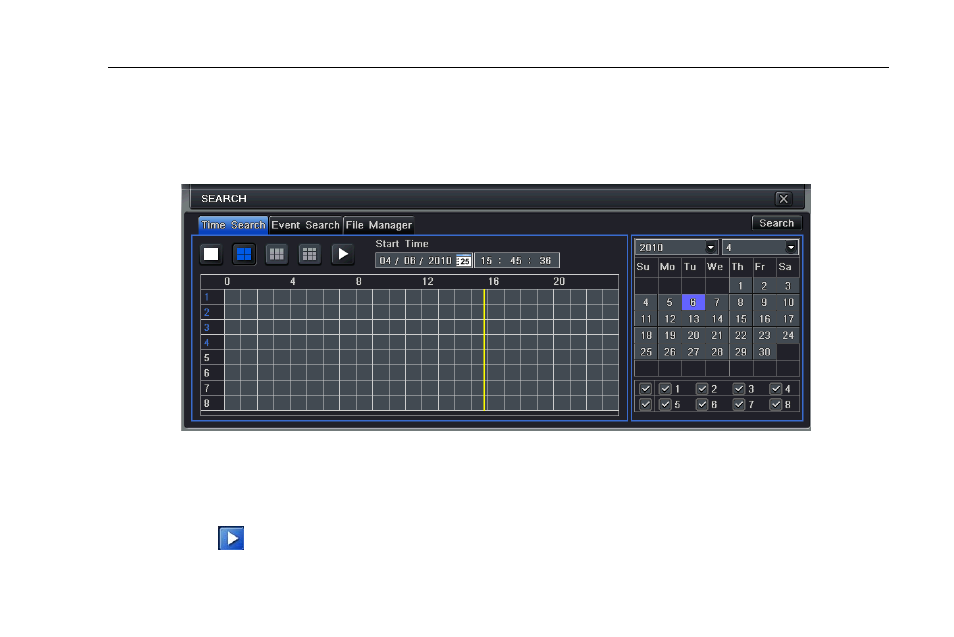Toggle channel 4 checkbox
The height and width of the screenshot is (637, 954).
[776, 389]
